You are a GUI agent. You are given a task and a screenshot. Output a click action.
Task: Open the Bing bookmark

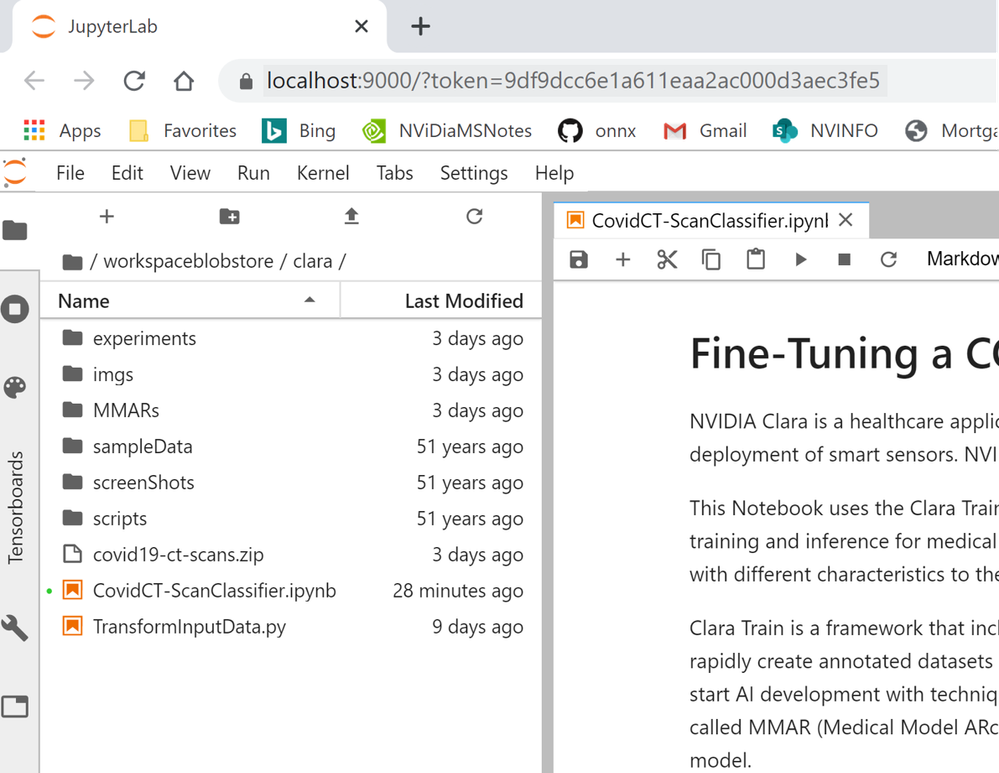299,131
